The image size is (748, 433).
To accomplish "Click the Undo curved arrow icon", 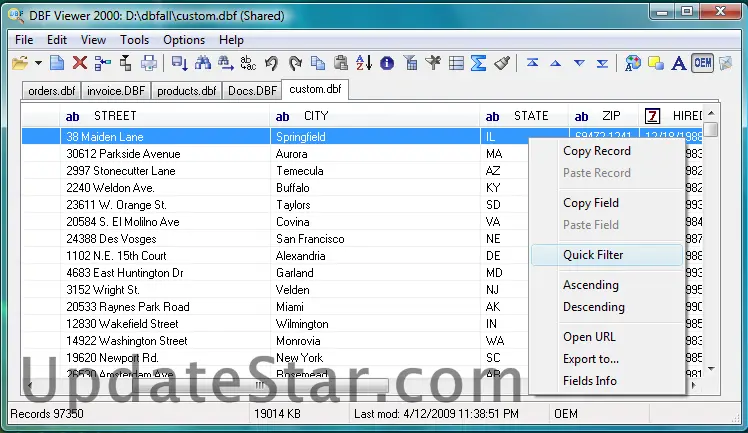I will click(x=271, y=63).
